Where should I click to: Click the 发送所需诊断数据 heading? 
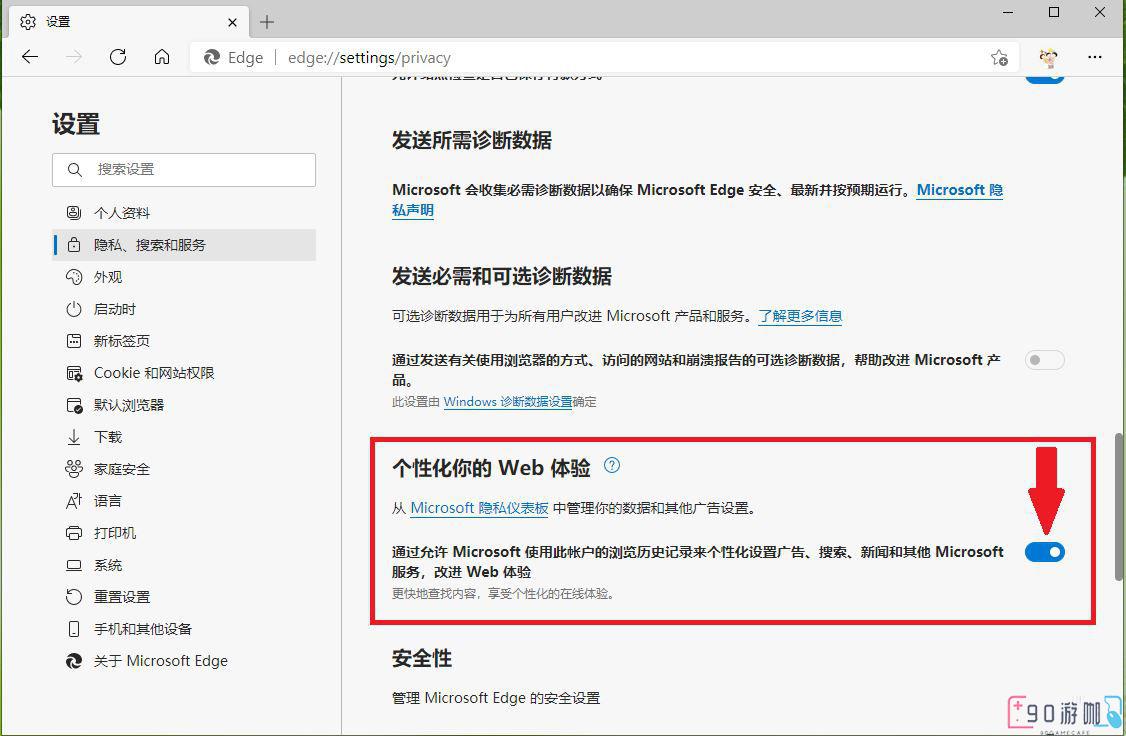(x=471, y=140)
